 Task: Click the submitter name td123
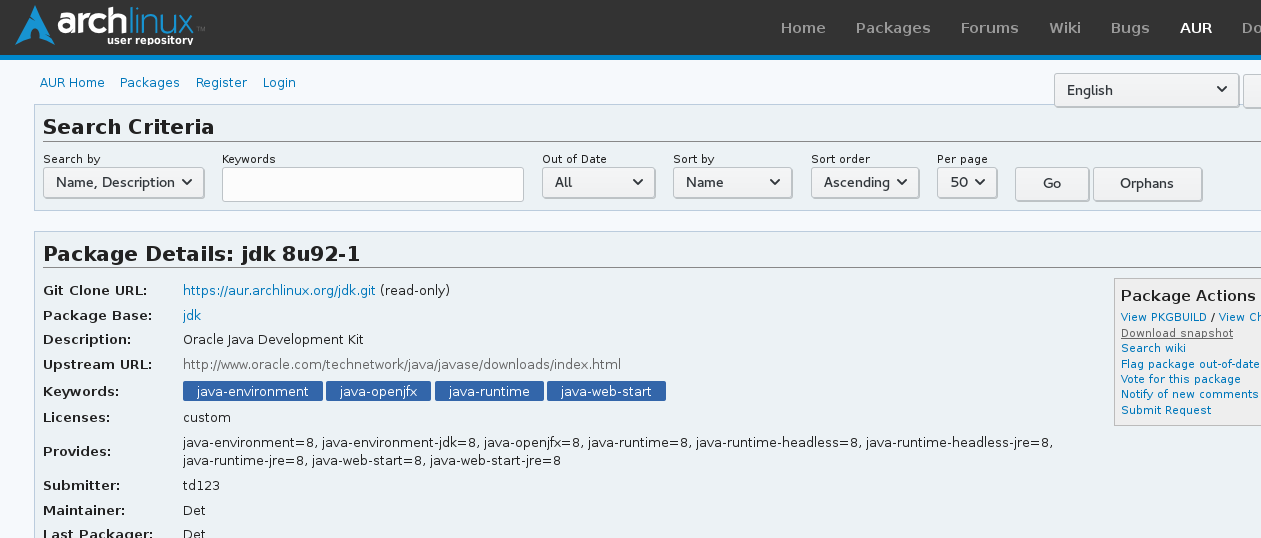point(201,485)
